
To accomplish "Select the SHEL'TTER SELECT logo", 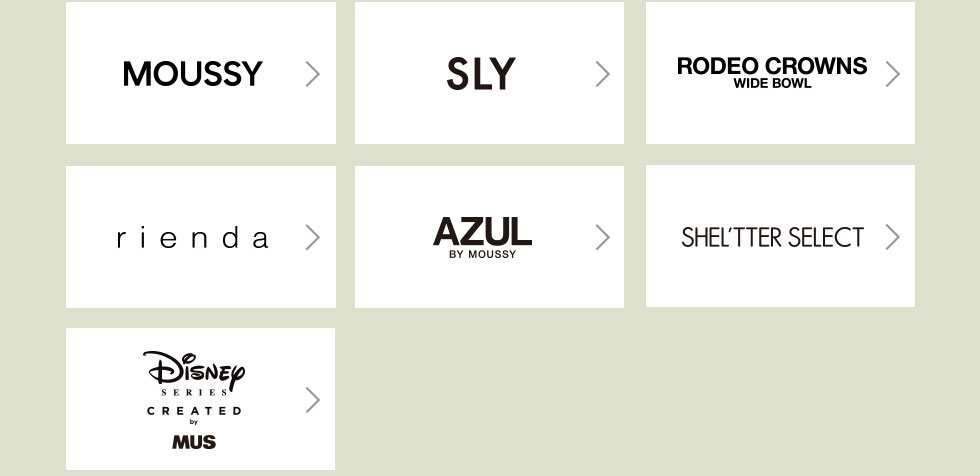I will coord(772,238).
